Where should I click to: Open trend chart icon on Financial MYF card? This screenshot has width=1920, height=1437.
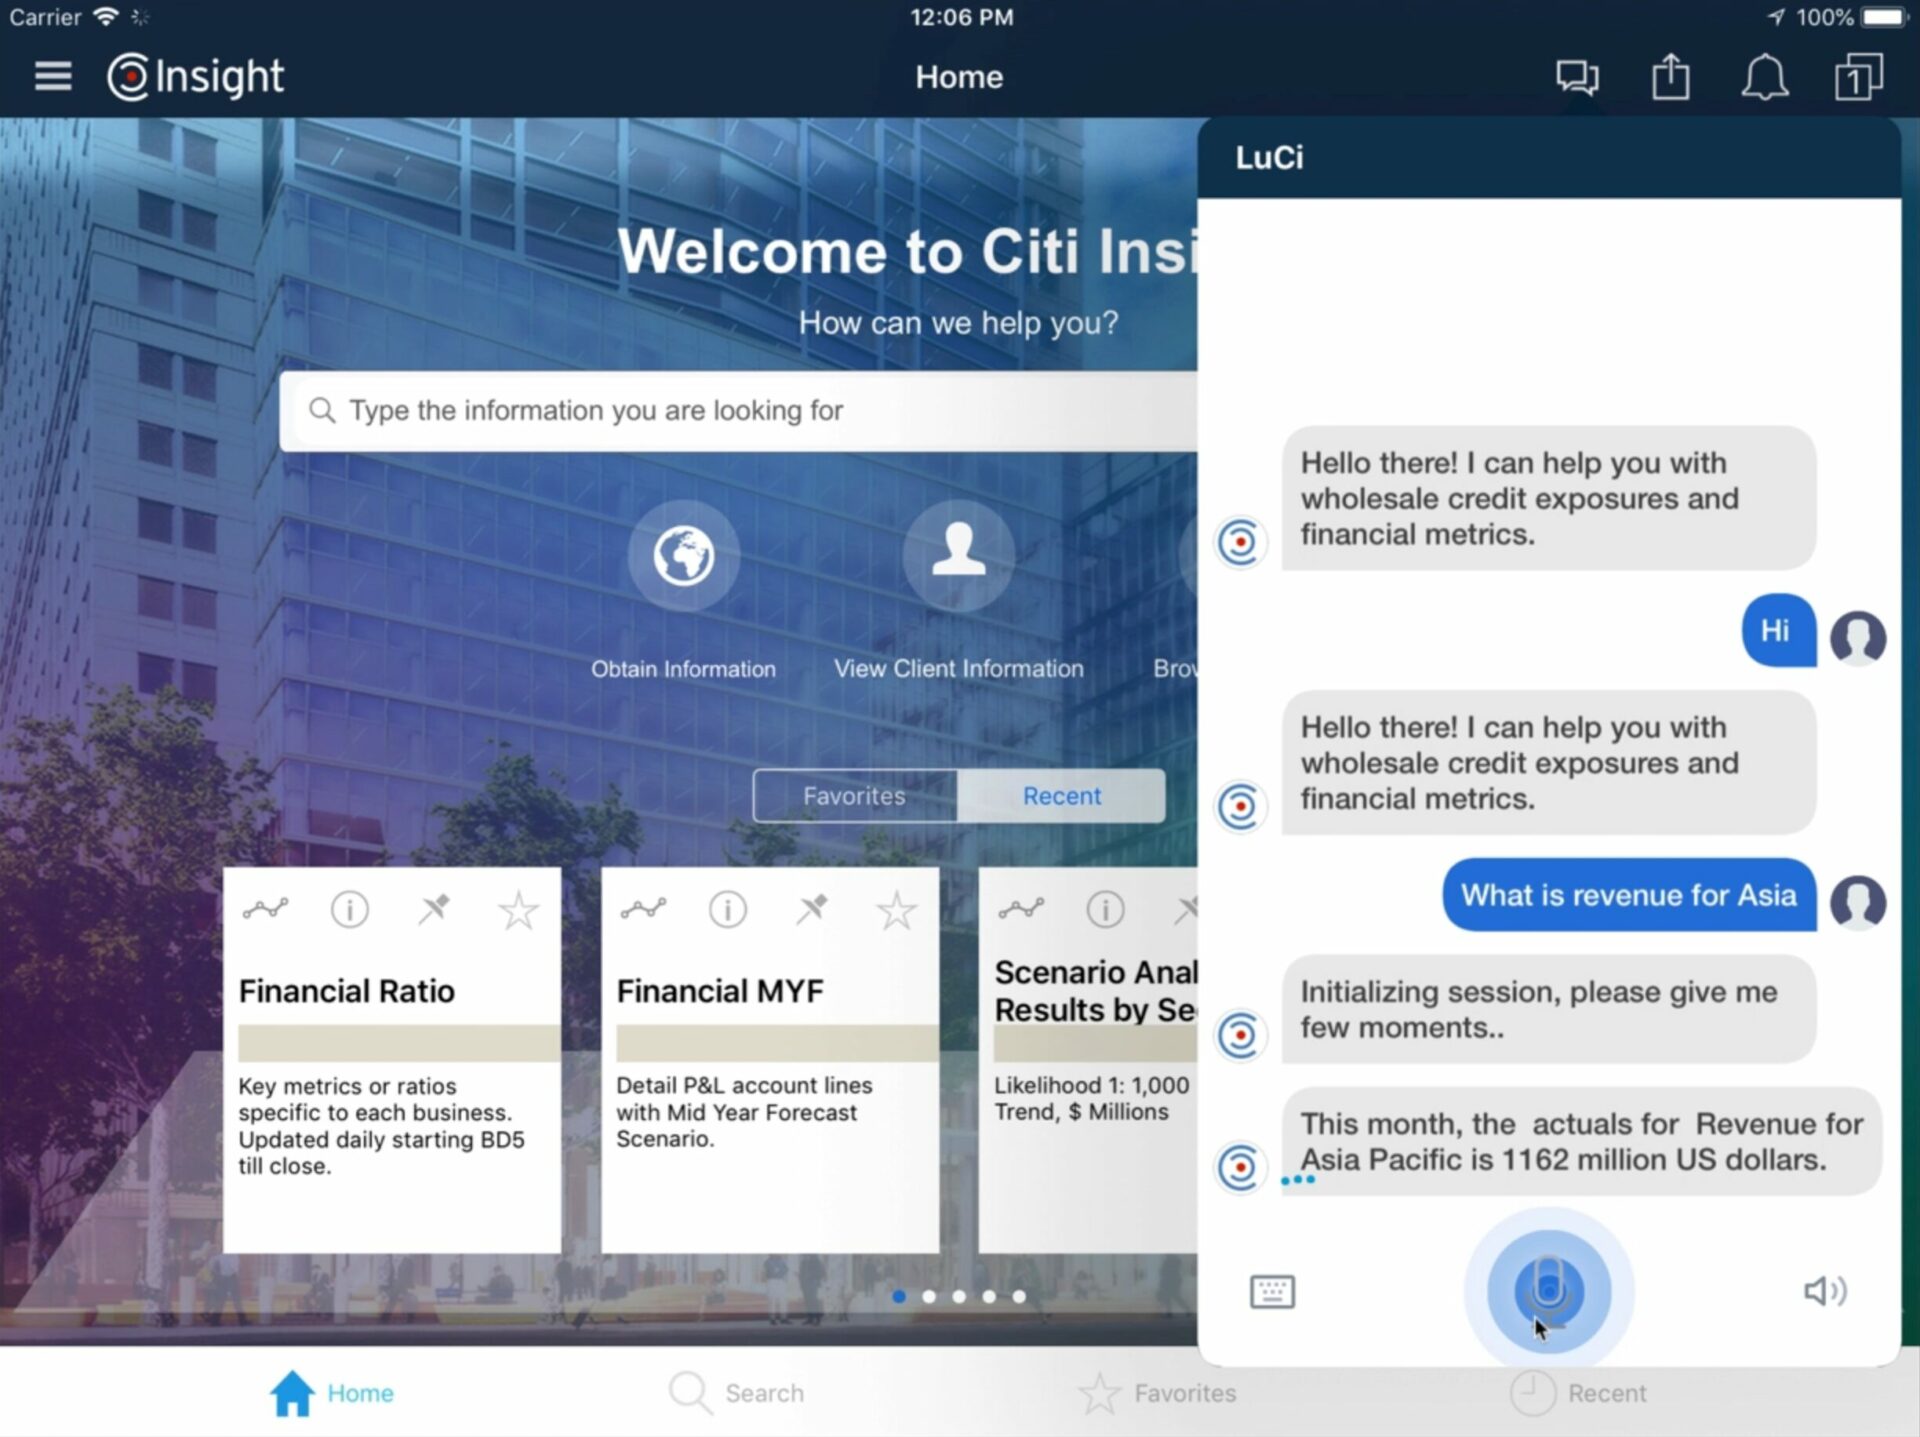(643, 909)
